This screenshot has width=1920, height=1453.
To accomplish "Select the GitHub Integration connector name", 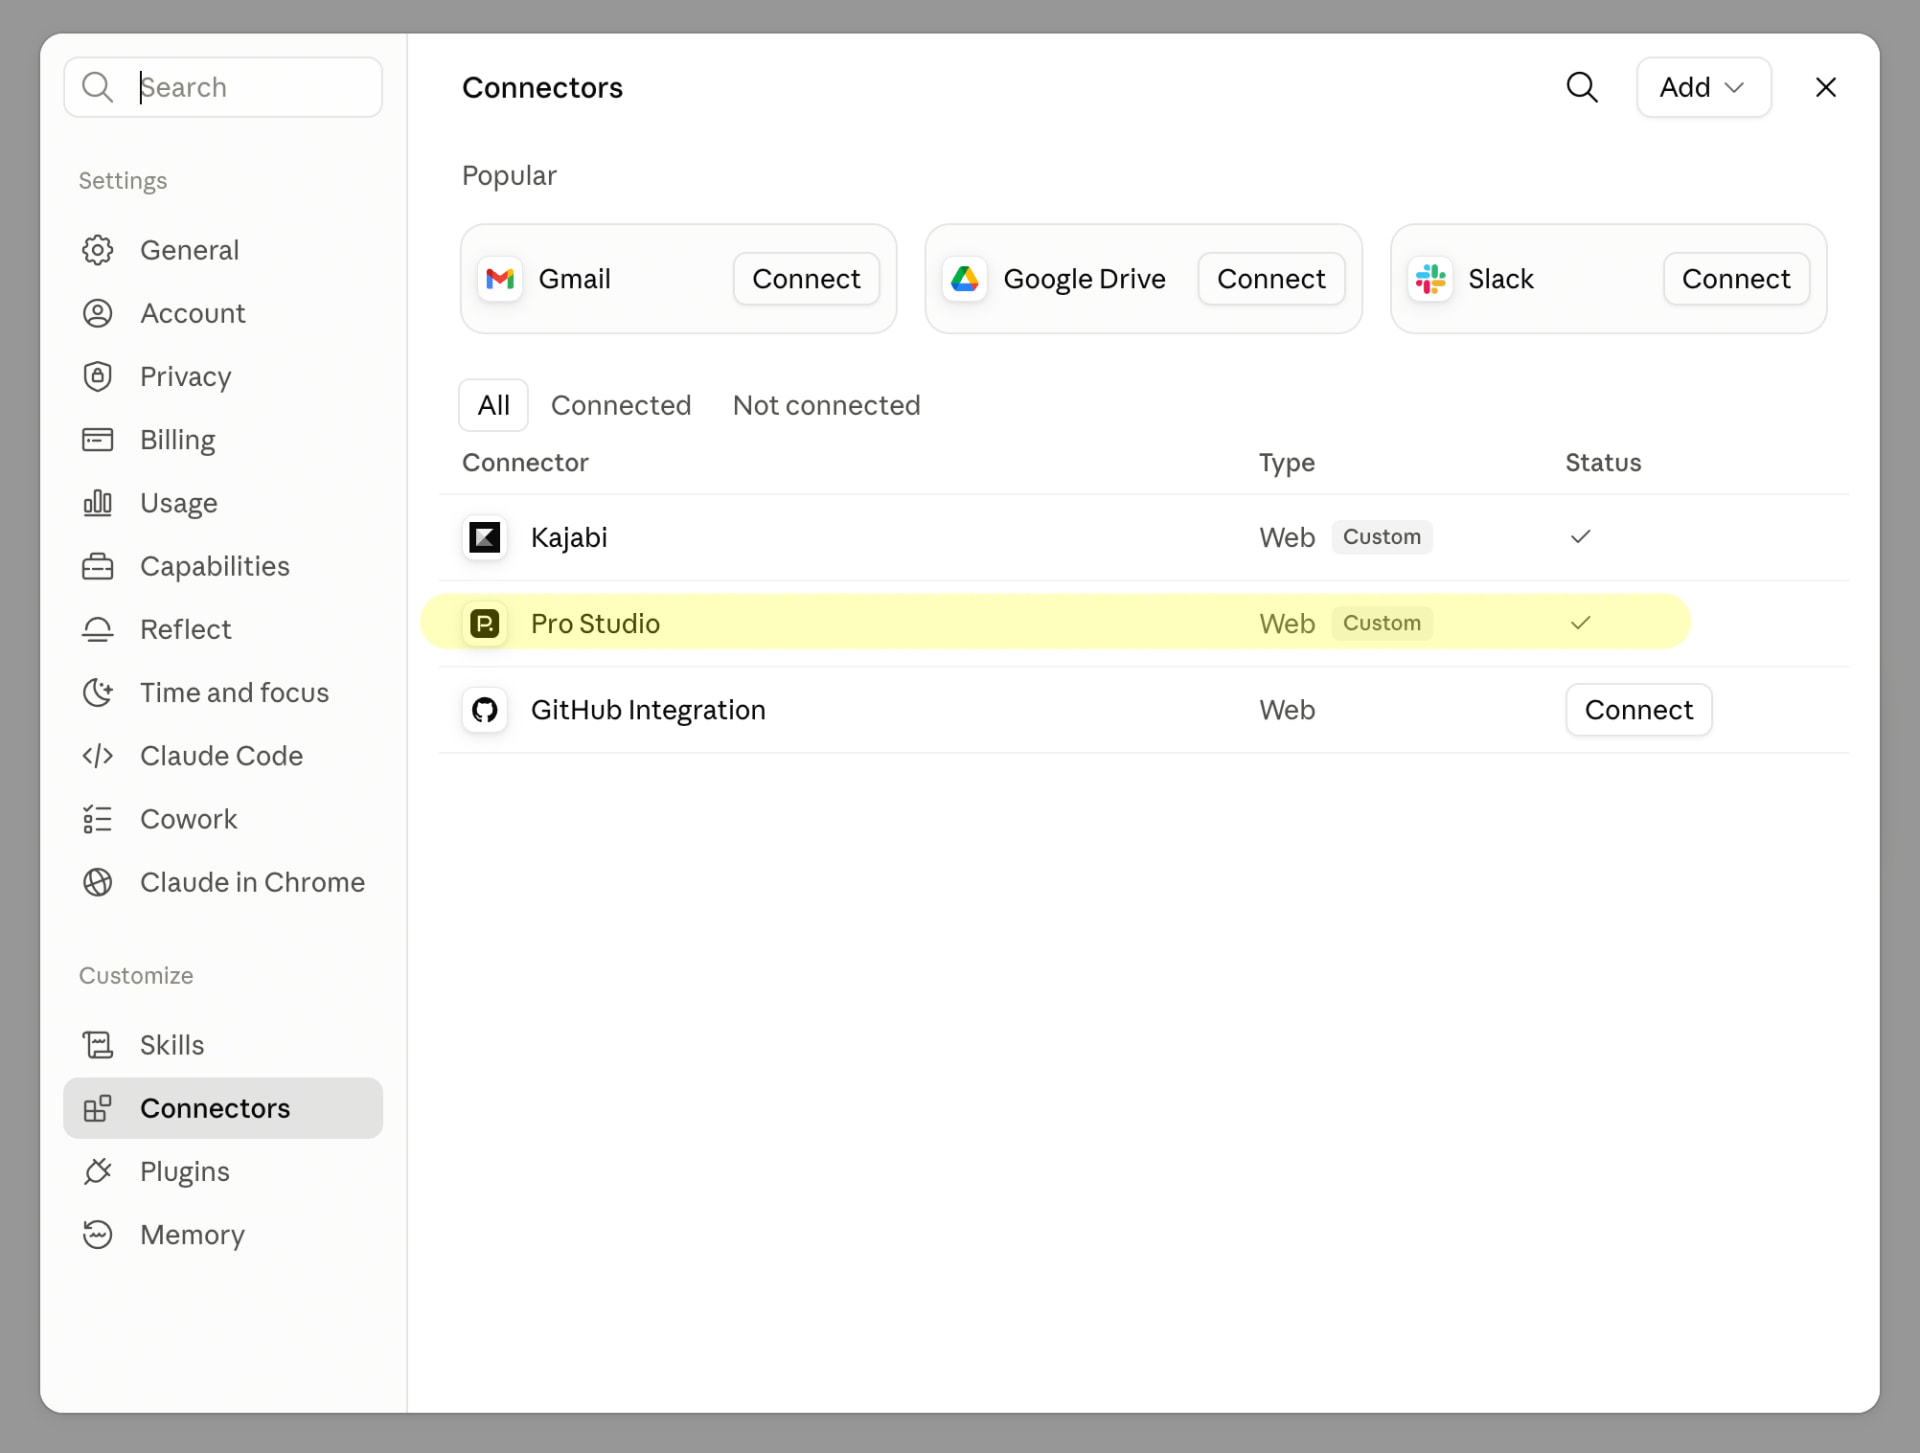I will (648, 710).
